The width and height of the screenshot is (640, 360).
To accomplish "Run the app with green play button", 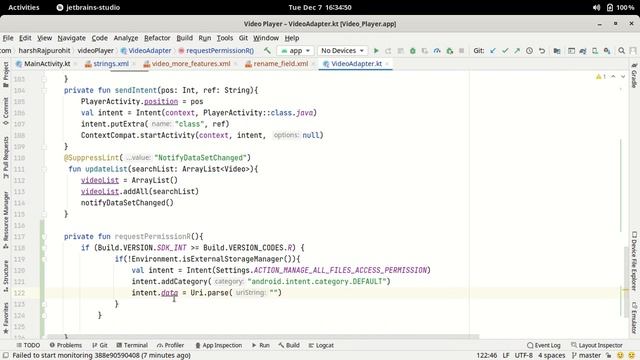I will [376, 51].
